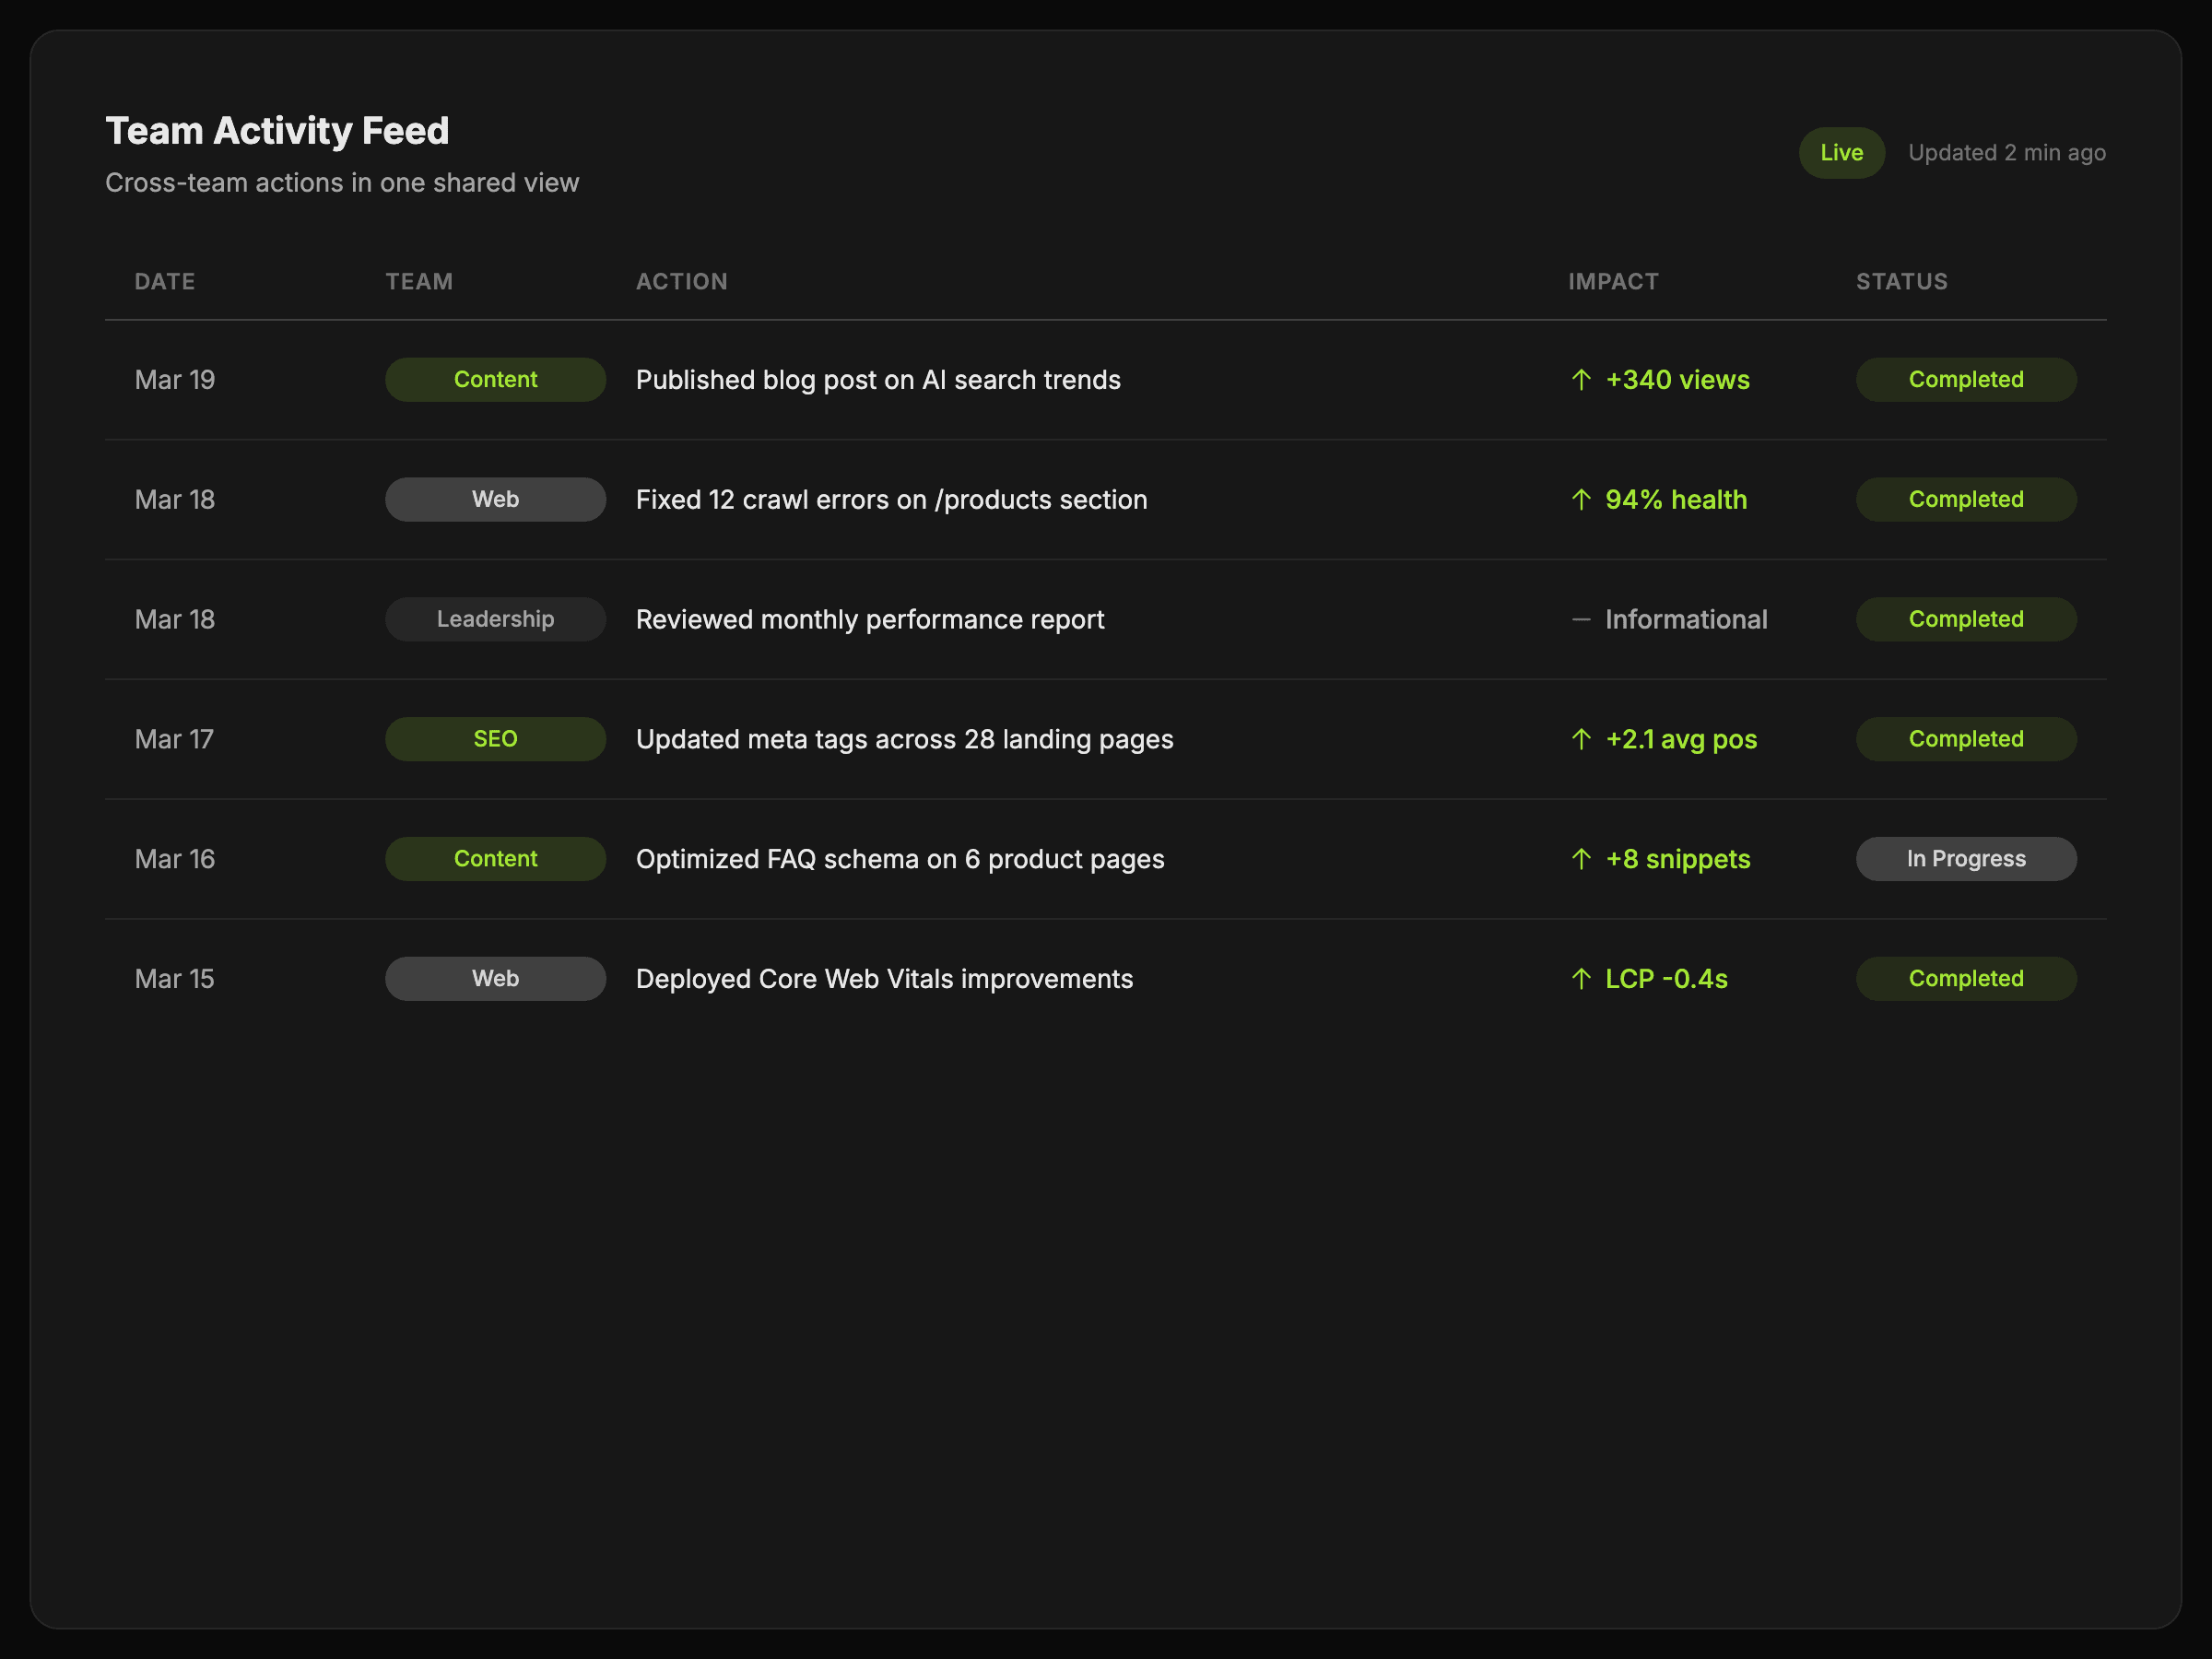The height and width of the screenshot is (1659, 2212).
Task: Click the up arrow beside +340 views
Action: click(1580, 380)
